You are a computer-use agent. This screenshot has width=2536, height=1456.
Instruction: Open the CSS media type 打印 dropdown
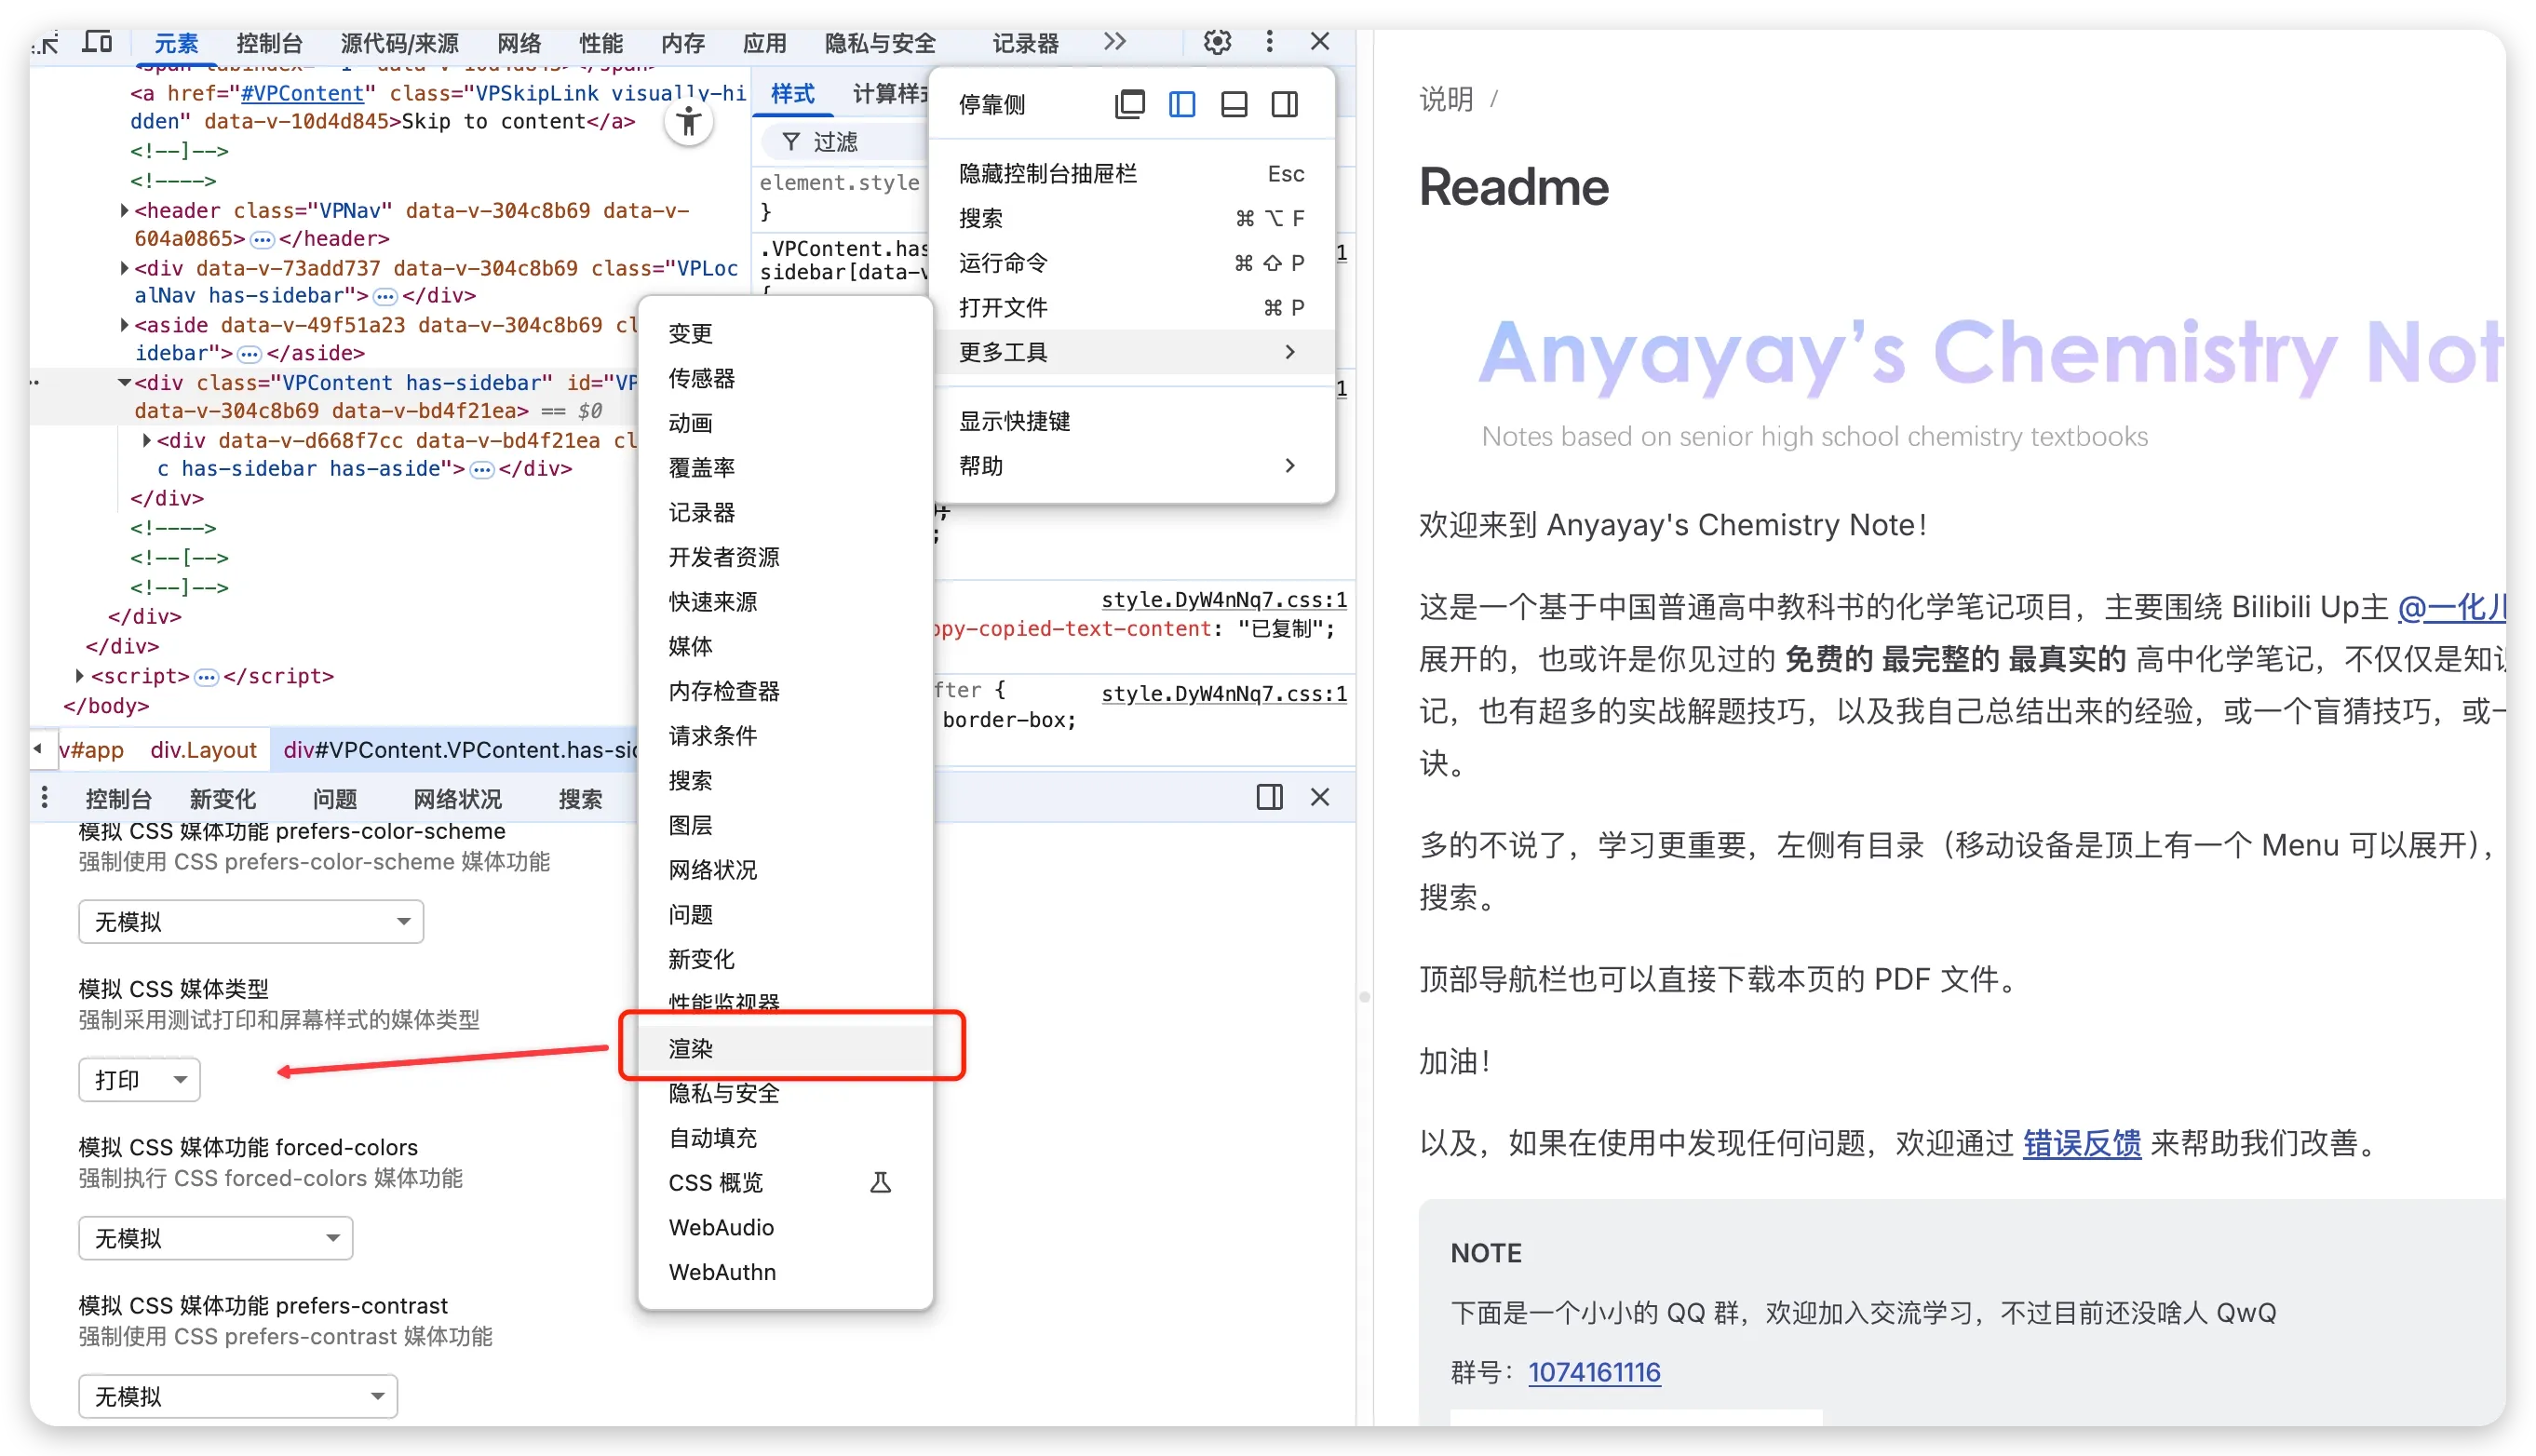(139, 1080)
